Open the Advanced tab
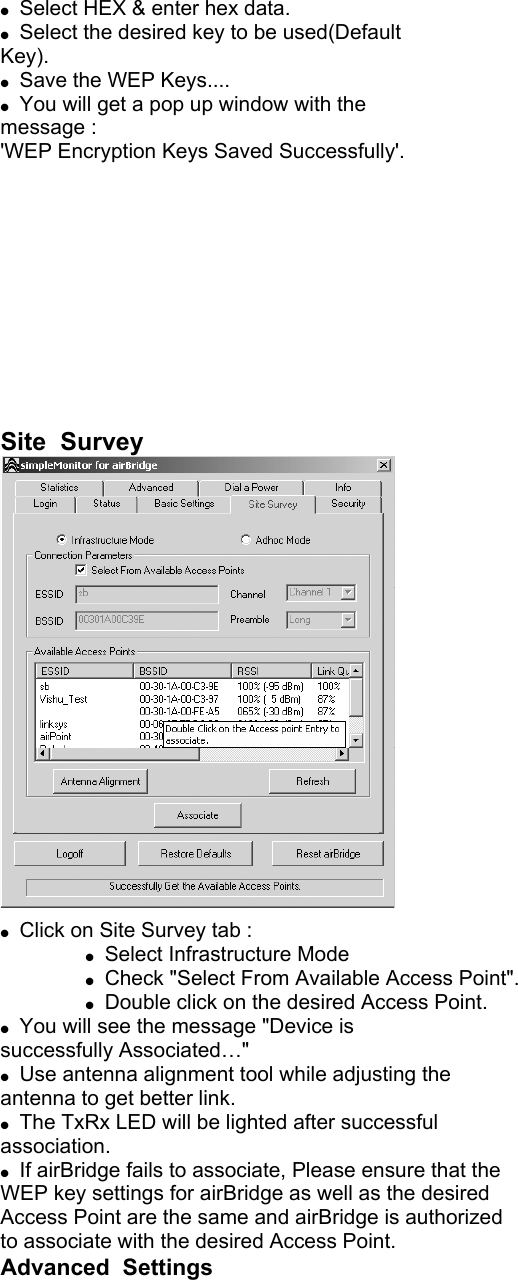518x1280 pixels. coord(151,487)
